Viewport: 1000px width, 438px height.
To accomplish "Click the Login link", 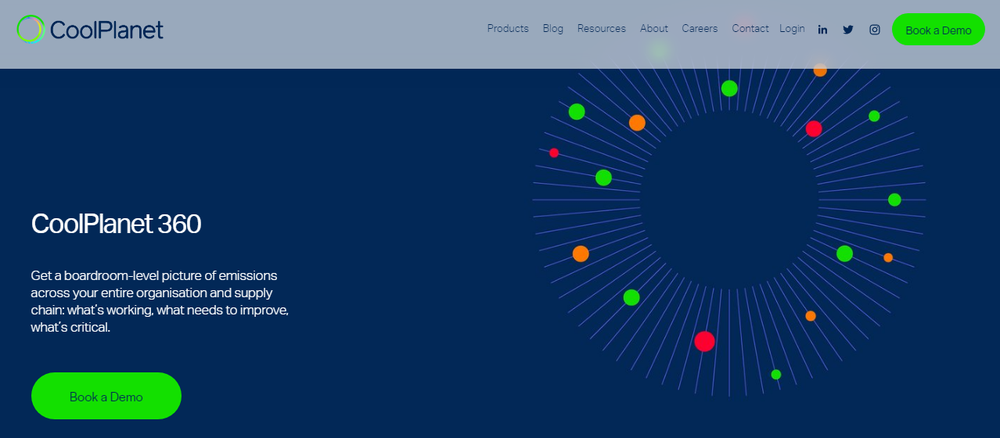I will click(x=792, y=29).
